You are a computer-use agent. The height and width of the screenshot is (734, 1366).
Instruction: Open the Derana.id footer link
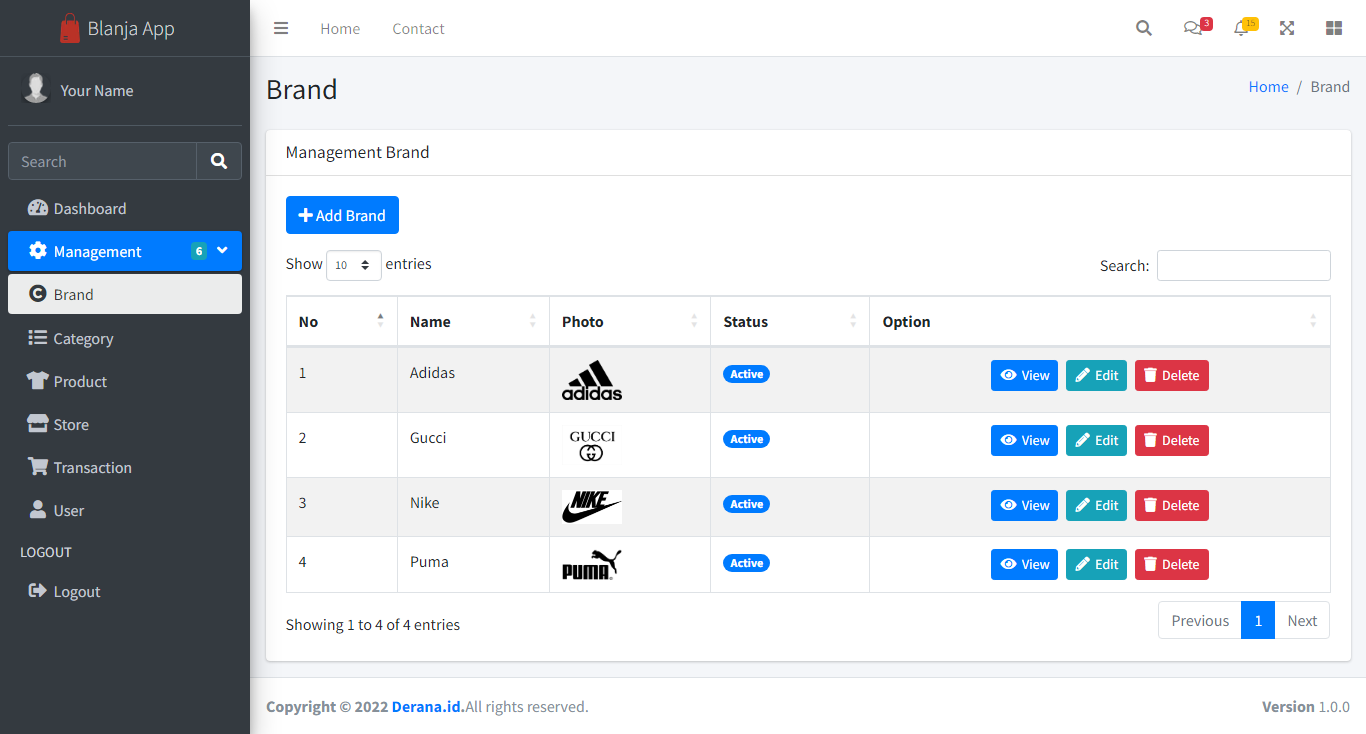[x=428, y=706]
